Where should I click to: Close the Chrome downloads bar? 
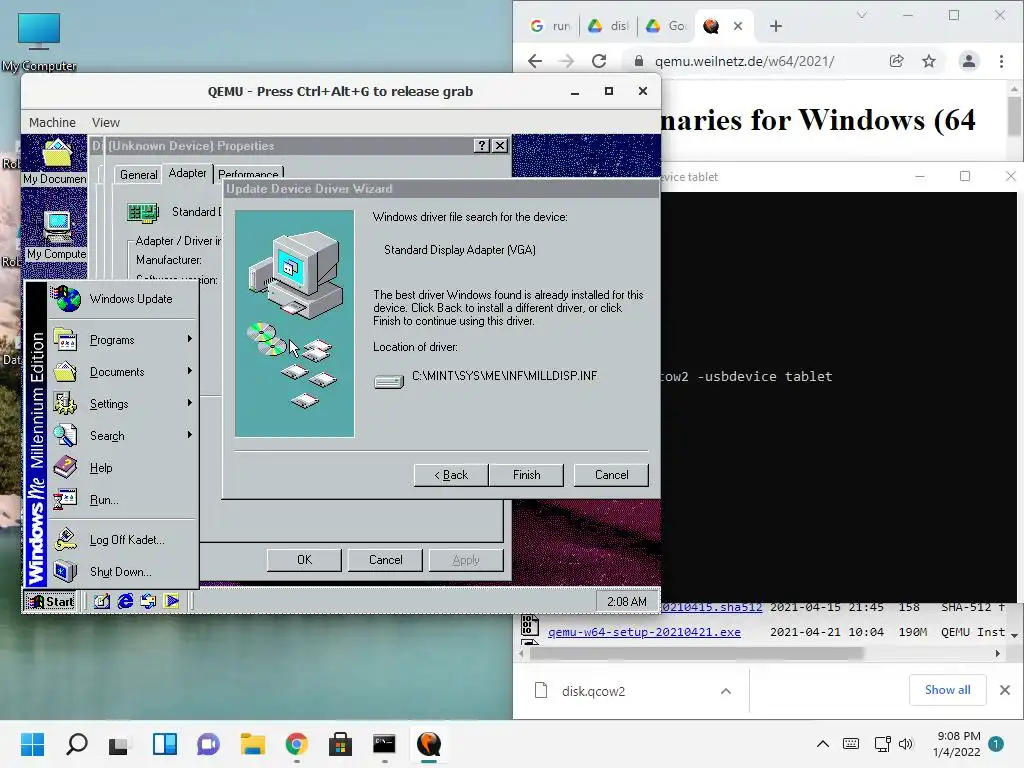point(1005,690)
